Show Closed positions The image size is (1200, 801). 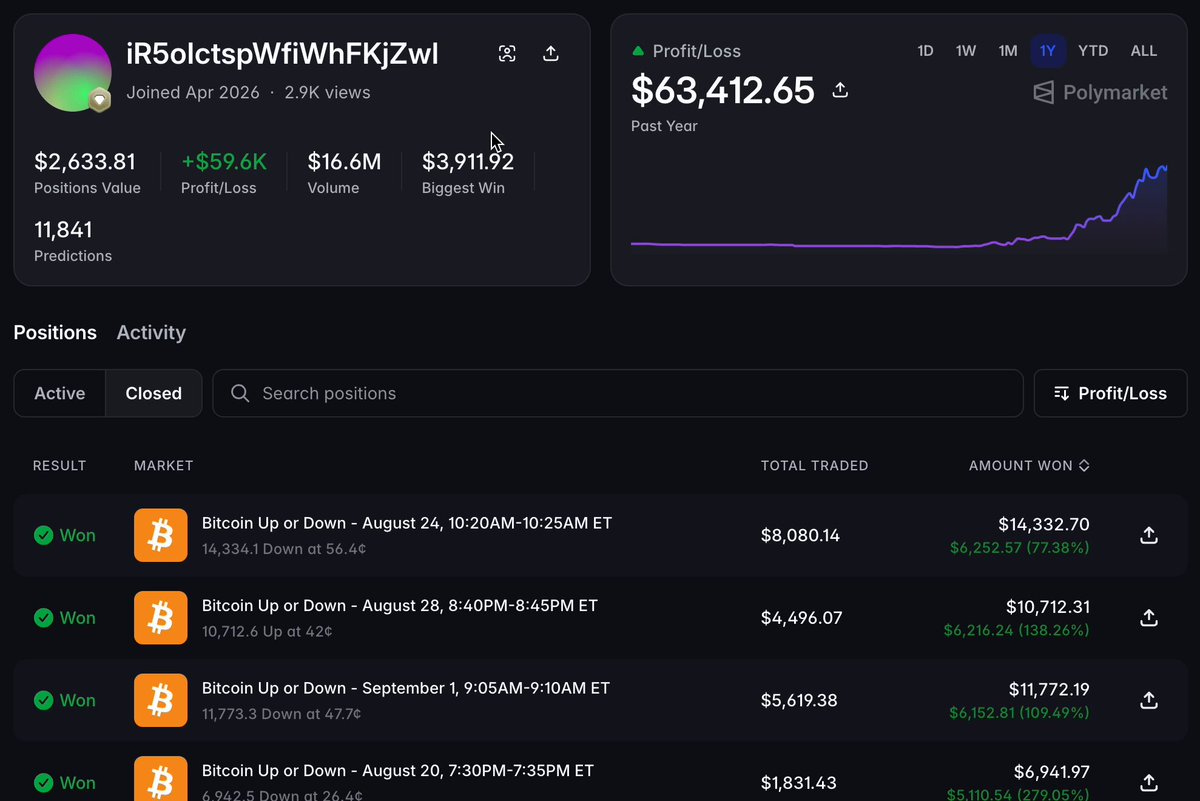coord(154,393)
